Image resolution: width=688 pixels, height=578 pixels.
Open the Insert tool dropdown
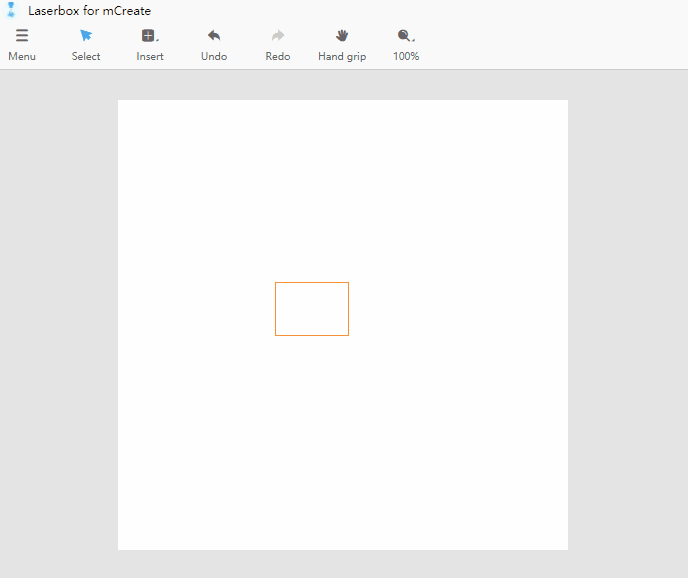pyautogui.click(x=150, y=36)
